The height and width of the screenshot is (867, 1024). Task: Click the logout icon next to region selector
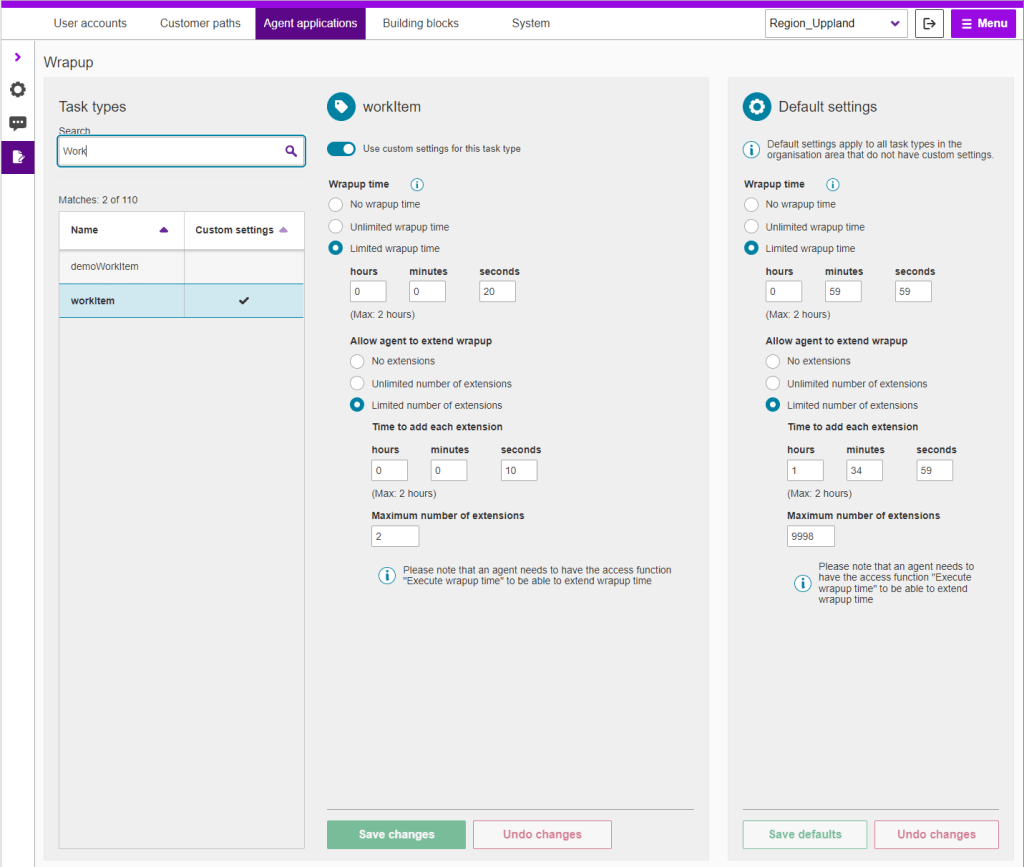[x=929, y=24]
